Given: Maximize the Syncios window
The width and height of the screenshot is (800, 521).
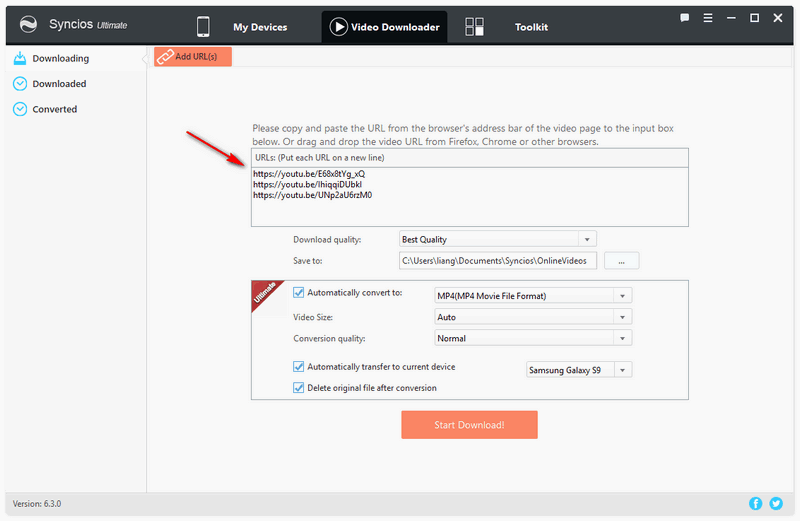Looking at the screenshot, I should 754,18.
